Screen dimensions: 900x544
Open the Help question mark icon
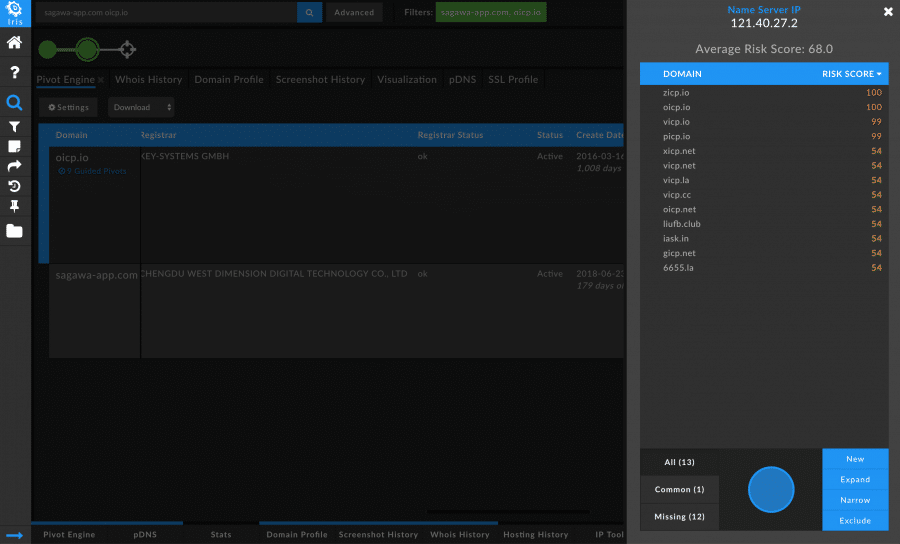pyautogui.click(x=14, y=72)
